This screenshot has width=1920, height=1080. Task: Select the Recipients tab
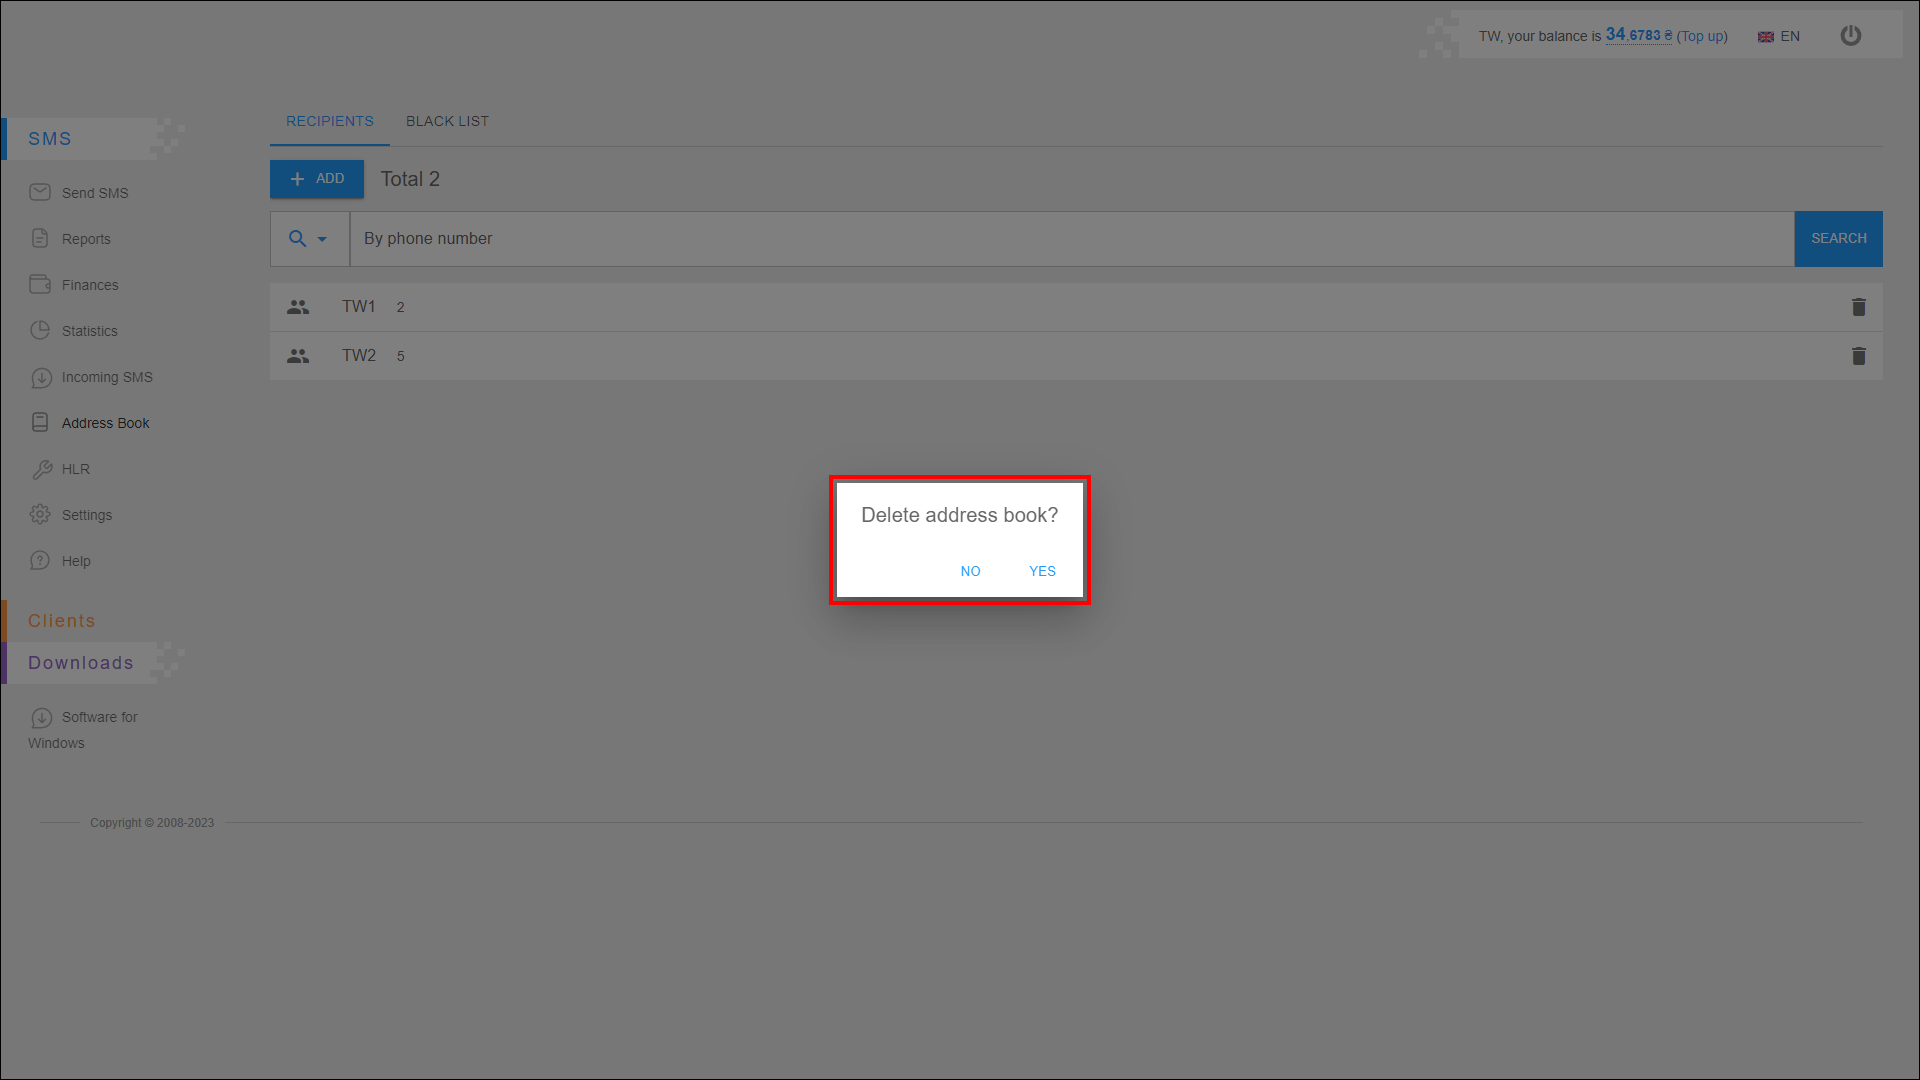[329, 121]
